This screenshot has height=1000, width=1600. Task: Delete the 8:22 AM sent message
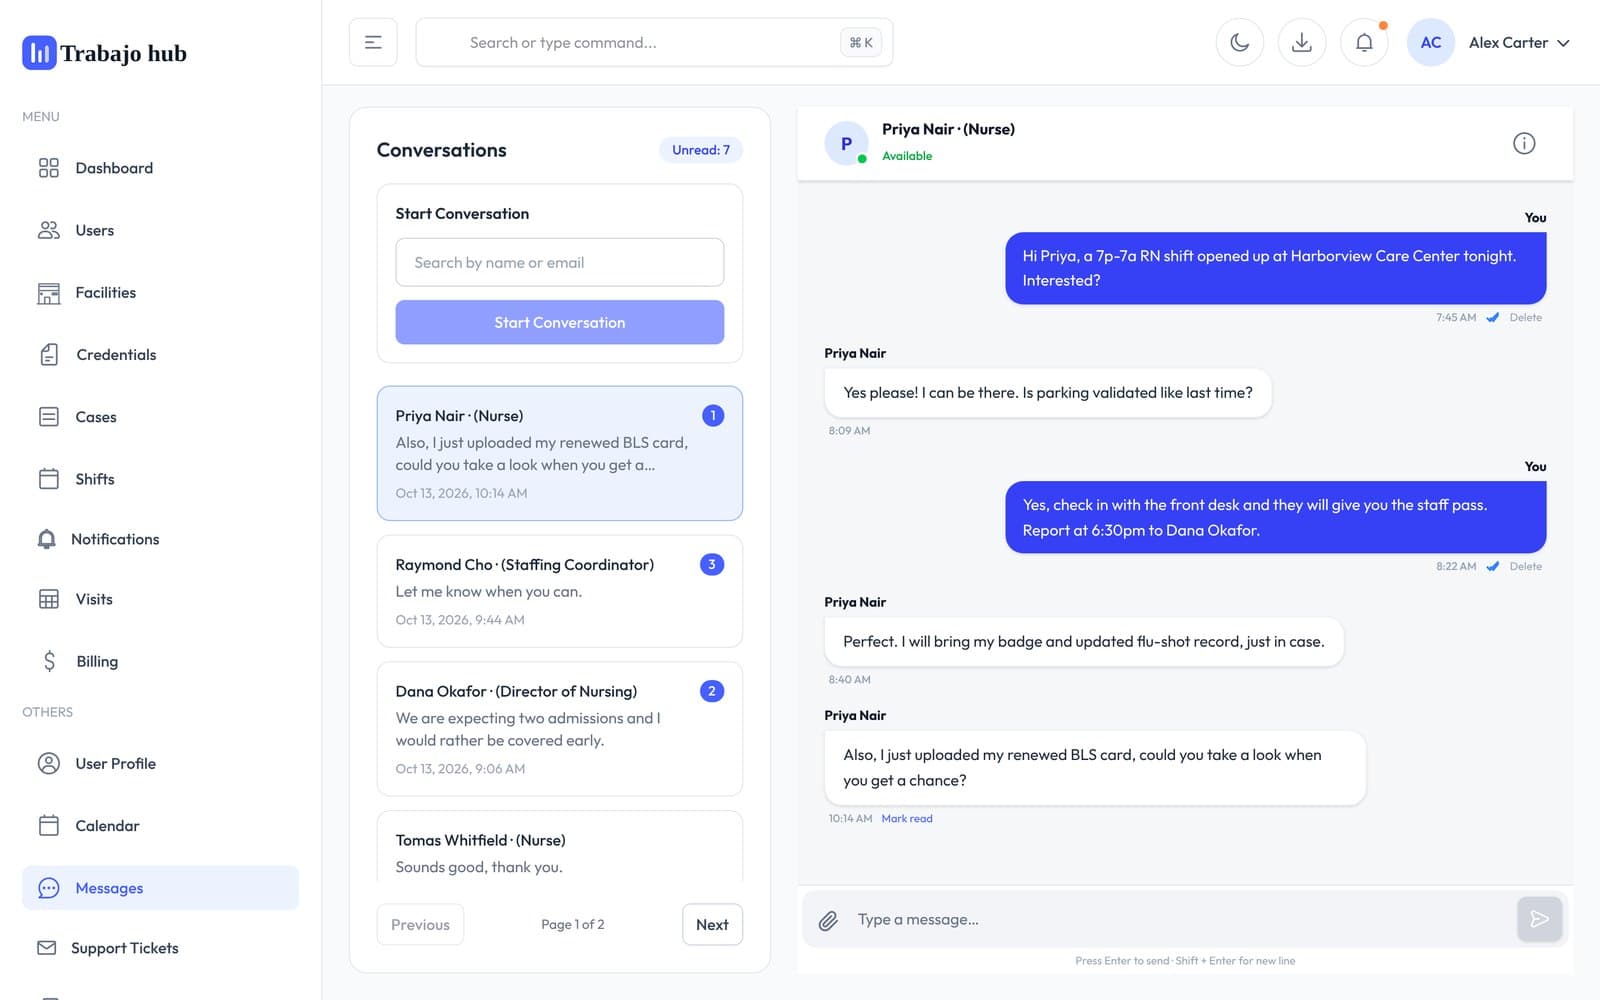point(1525,566)
